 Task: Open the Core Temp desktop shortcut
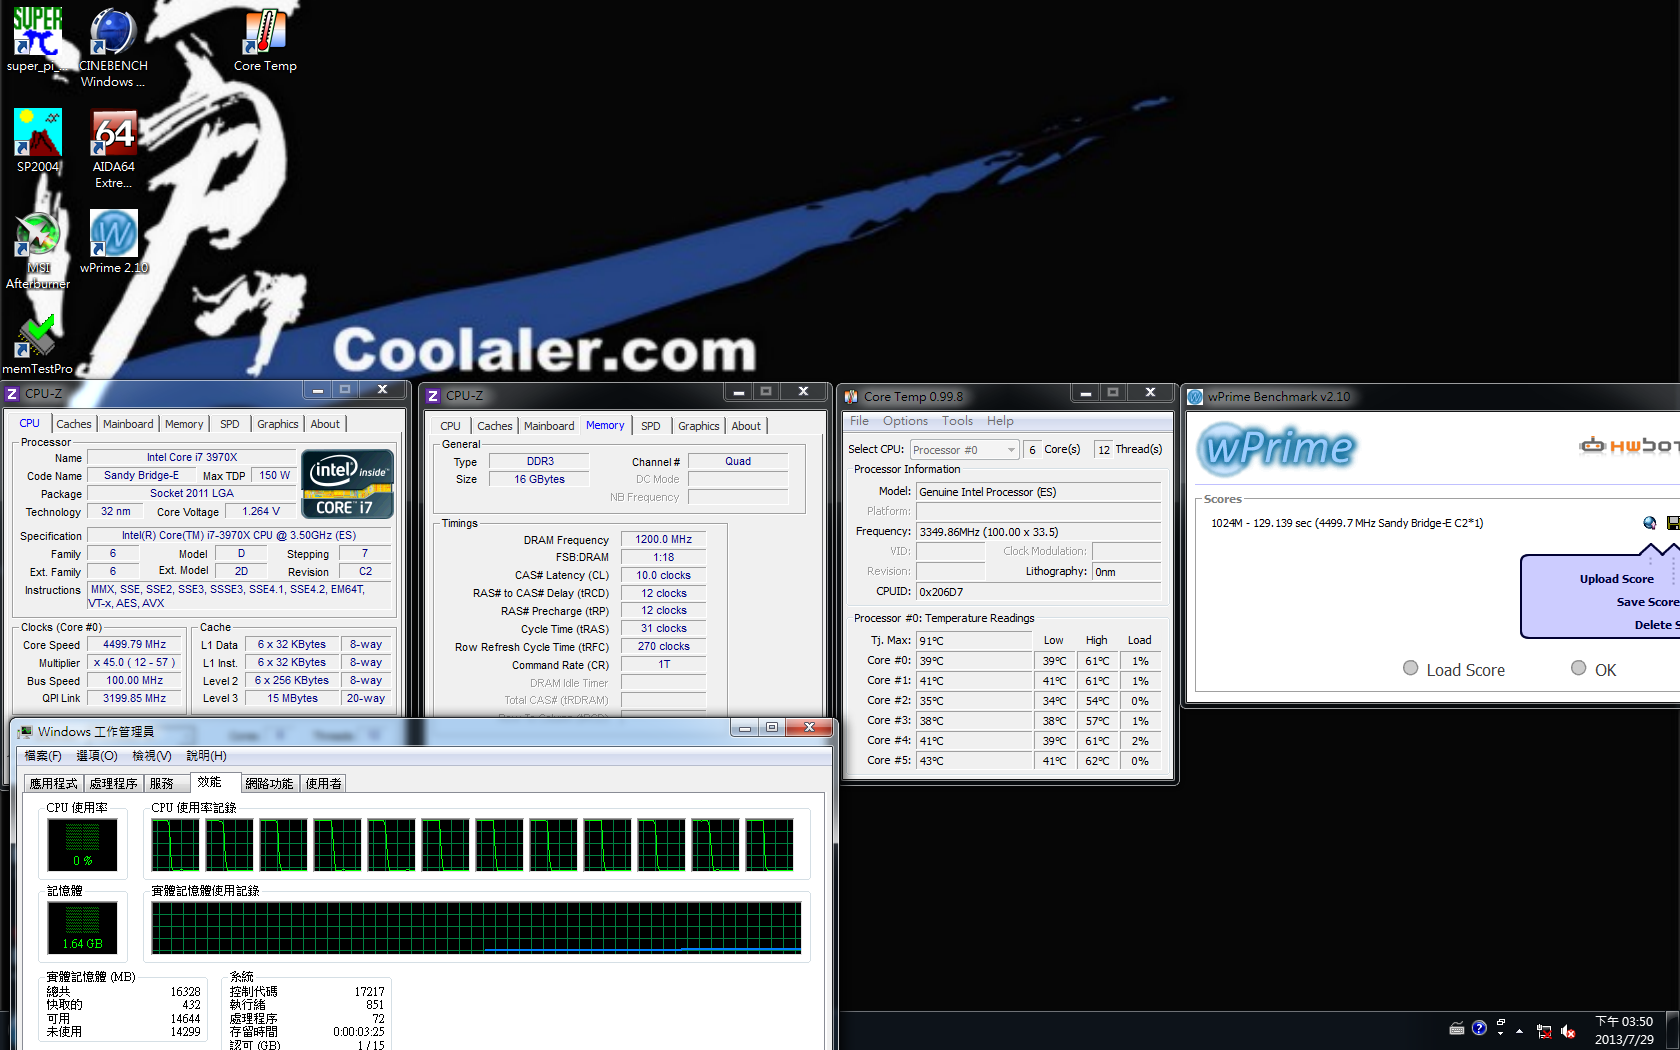click(265, 40)
